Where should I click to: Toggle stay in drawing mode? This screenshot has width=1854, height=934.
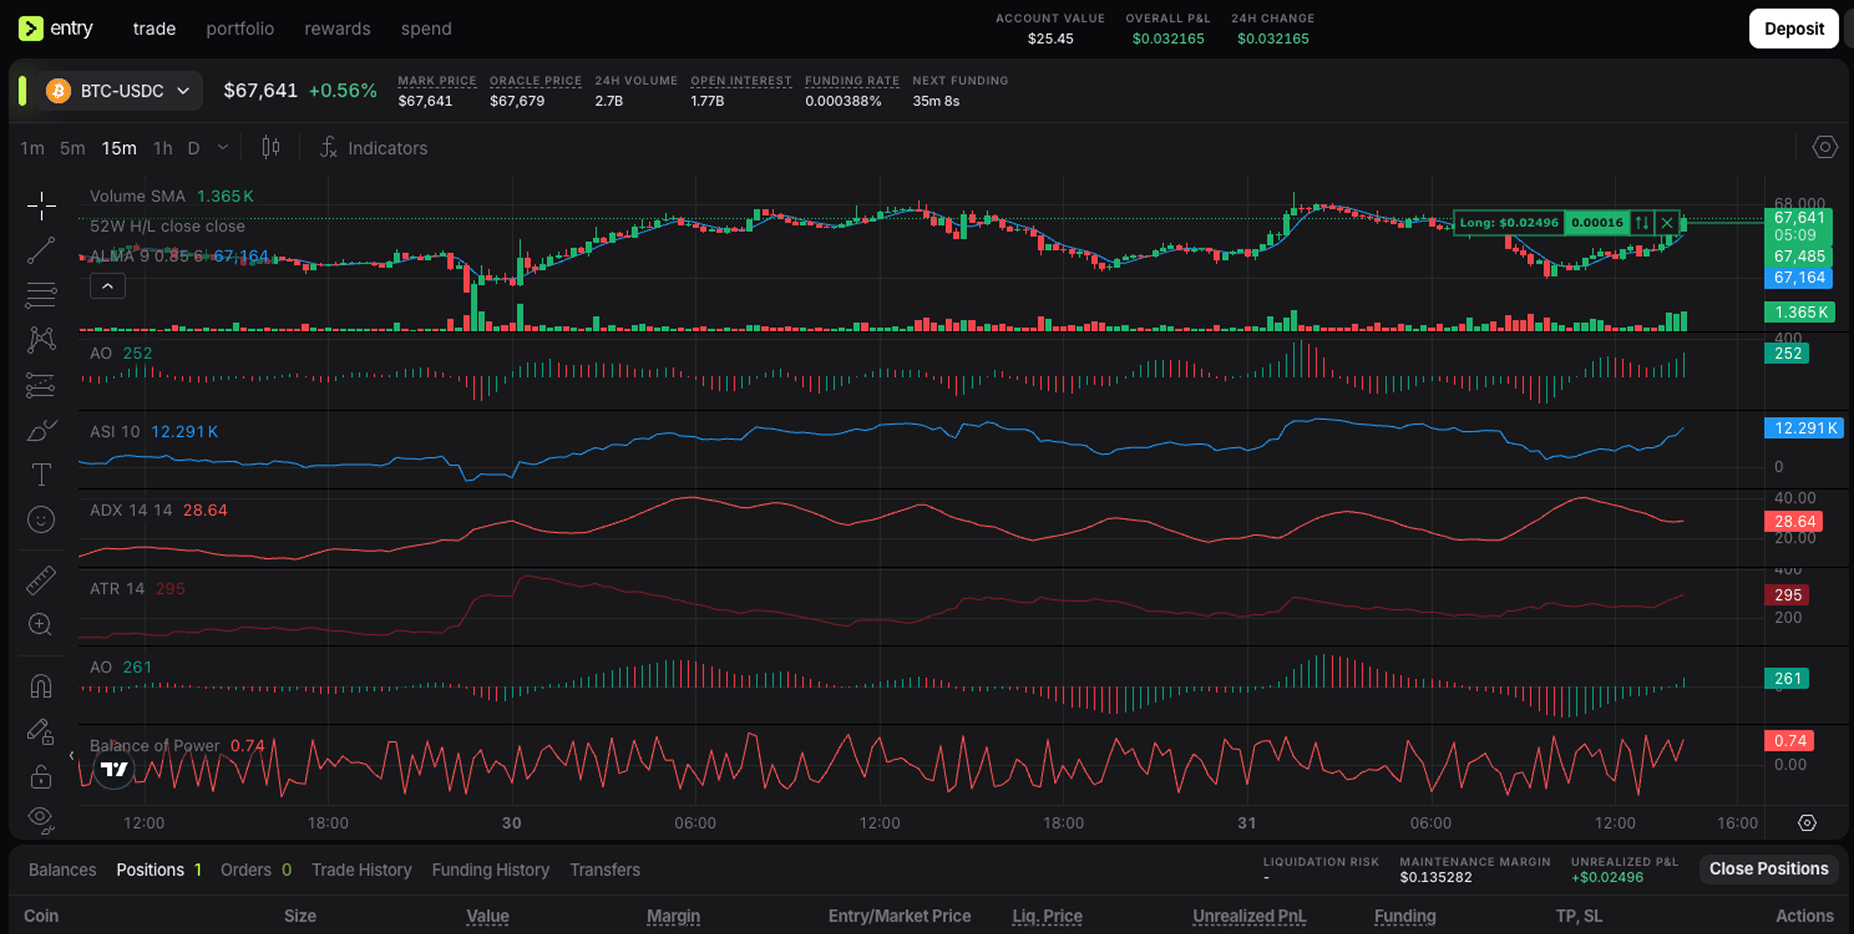[41, 732]
